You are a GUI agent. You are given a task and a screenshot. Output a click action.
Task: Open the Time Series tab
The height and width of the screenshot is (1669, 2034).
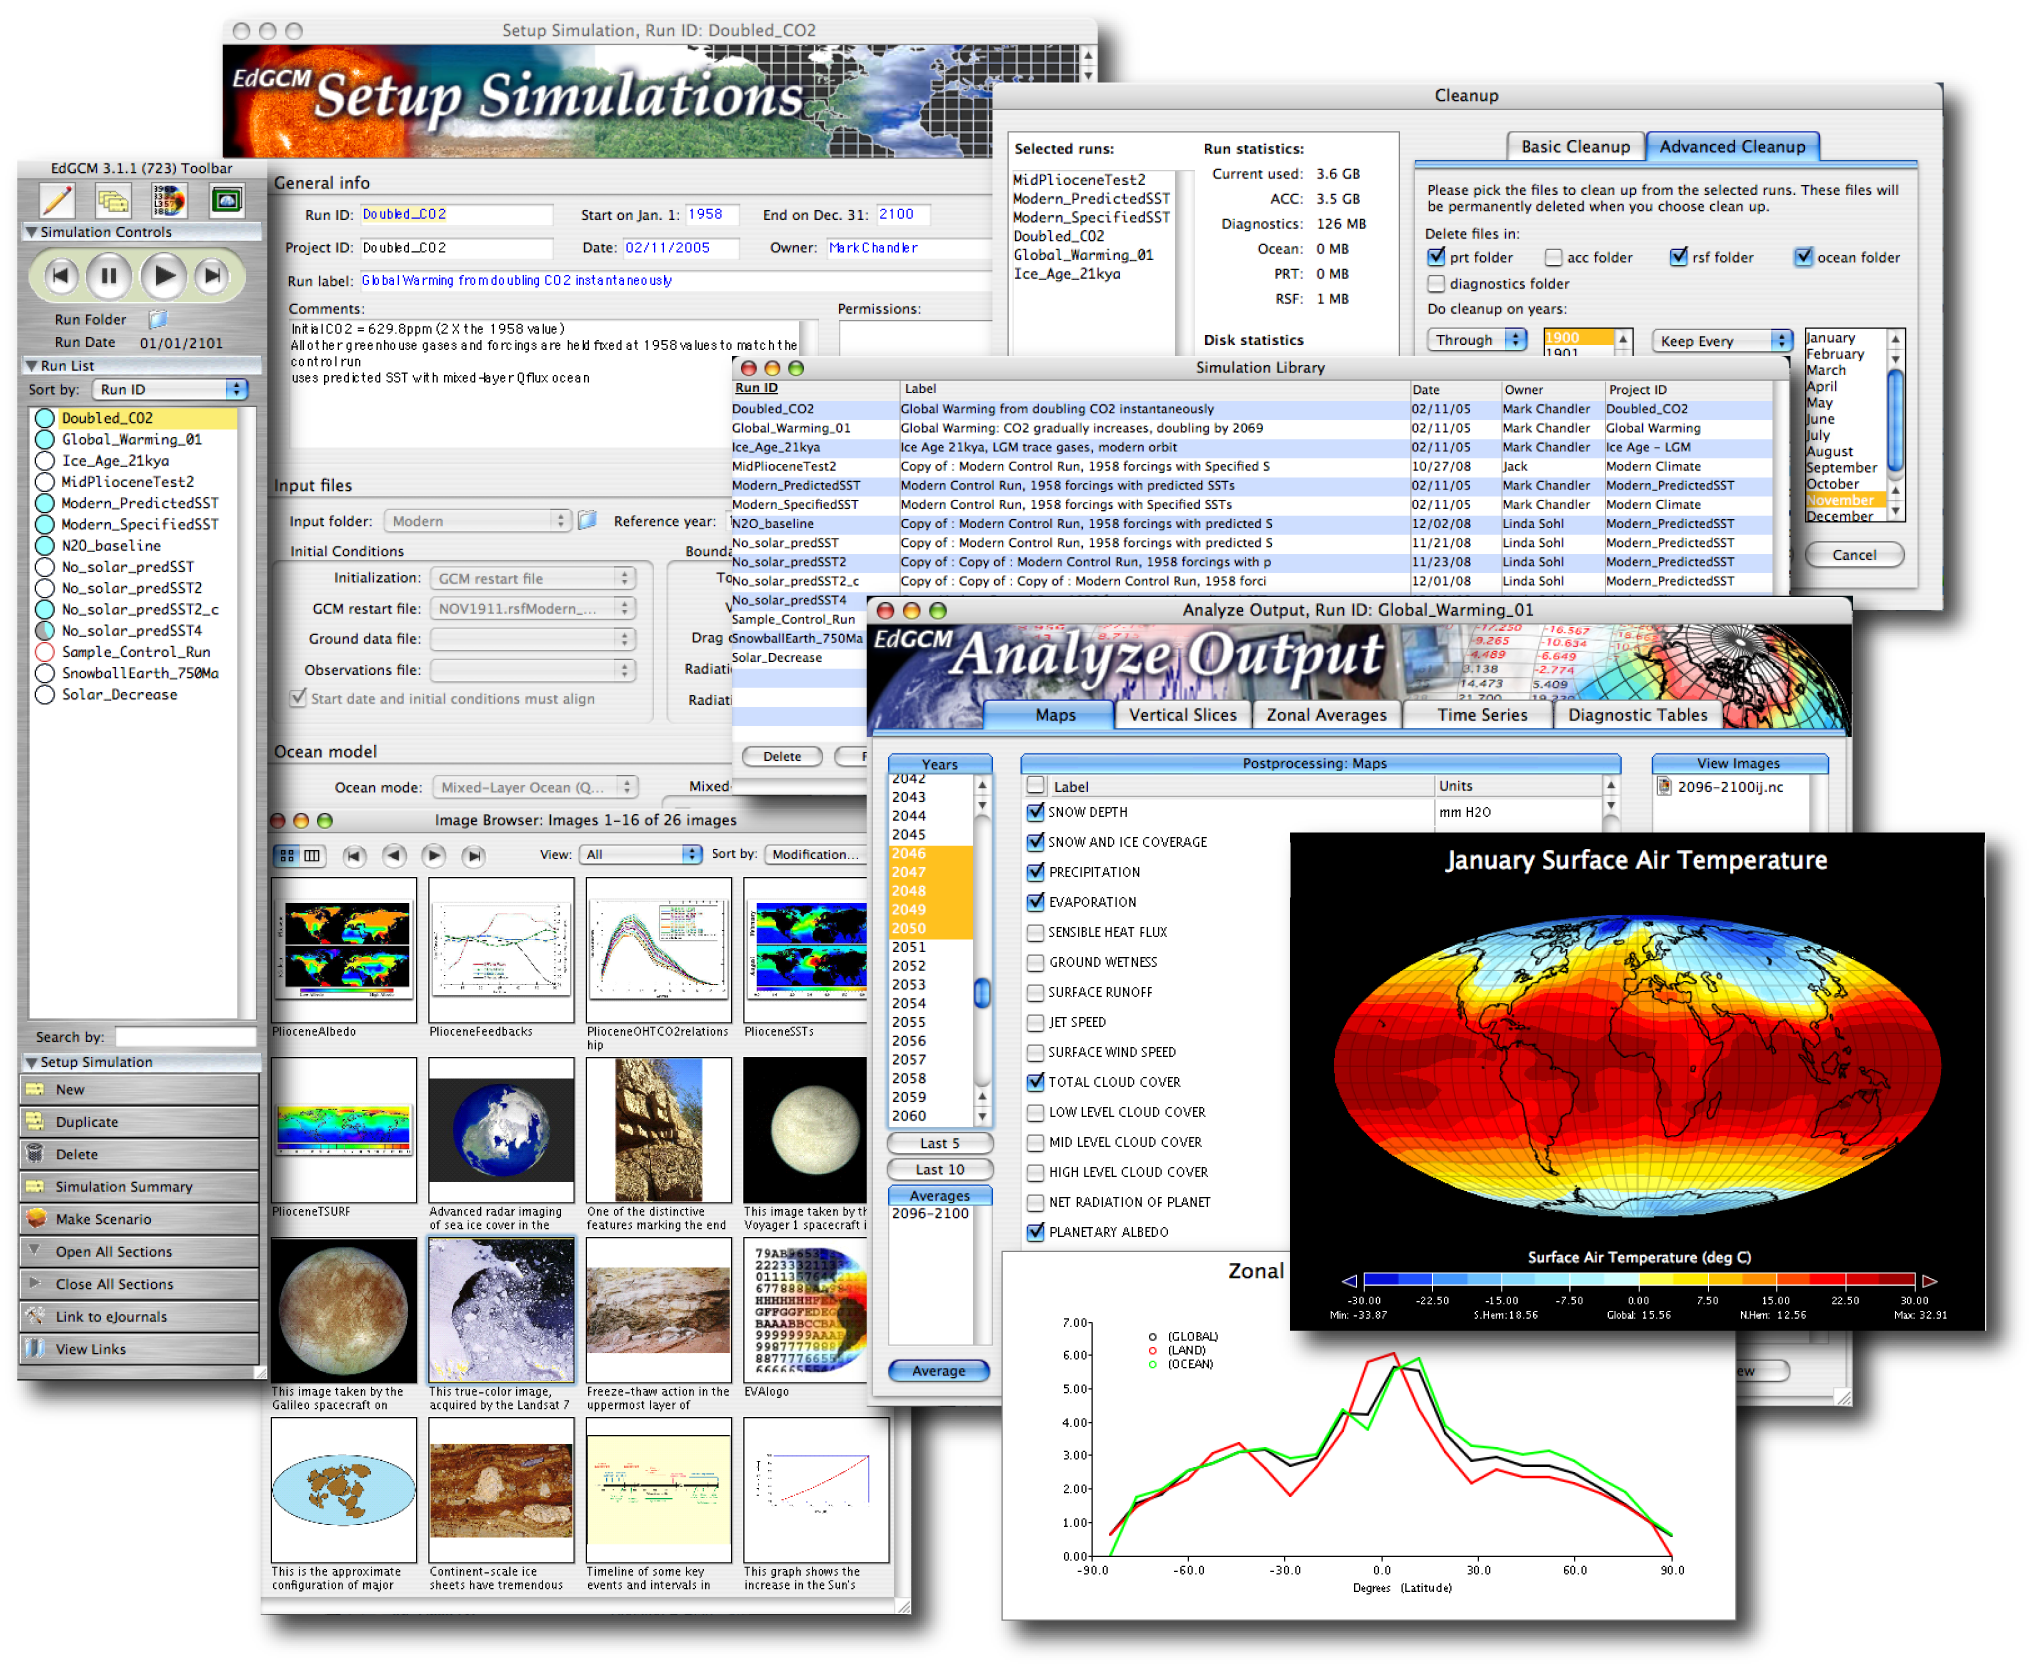coord(1481,715)
